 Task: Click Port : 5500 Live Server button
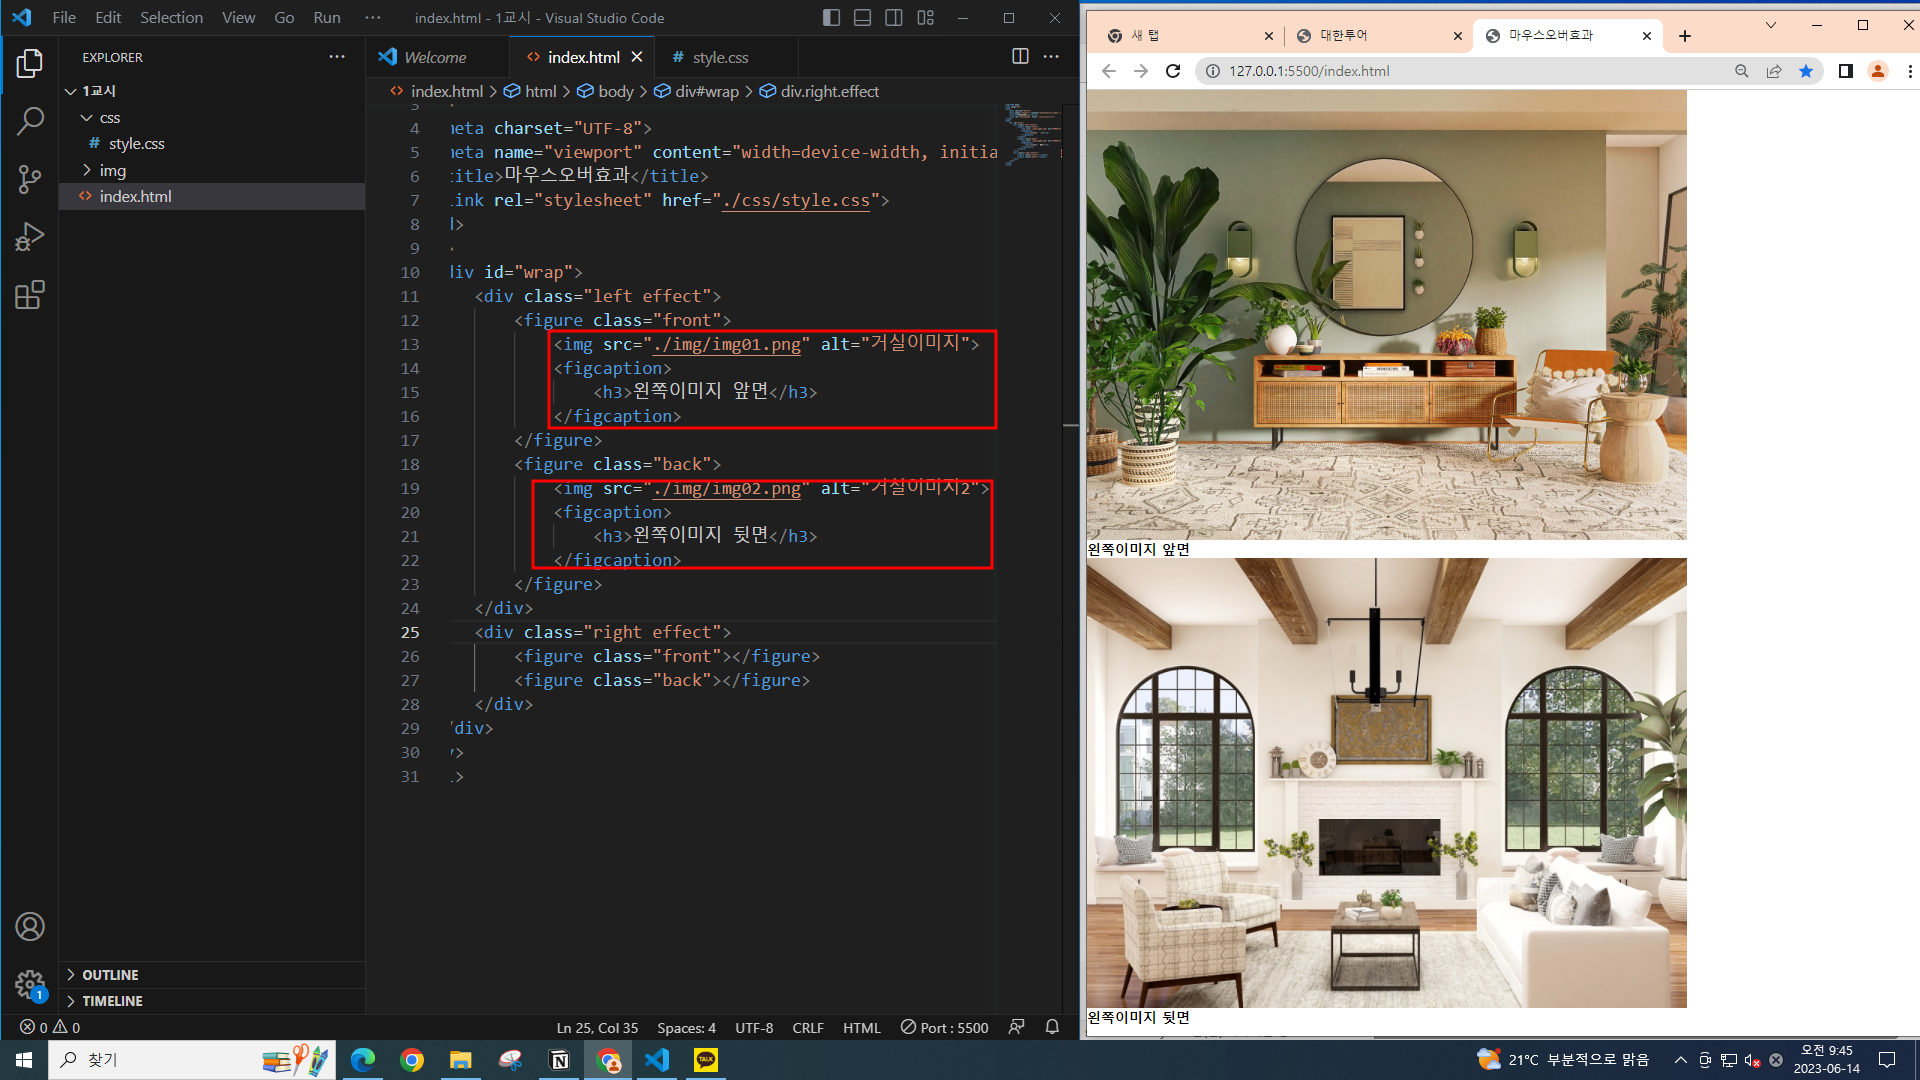944,1027
